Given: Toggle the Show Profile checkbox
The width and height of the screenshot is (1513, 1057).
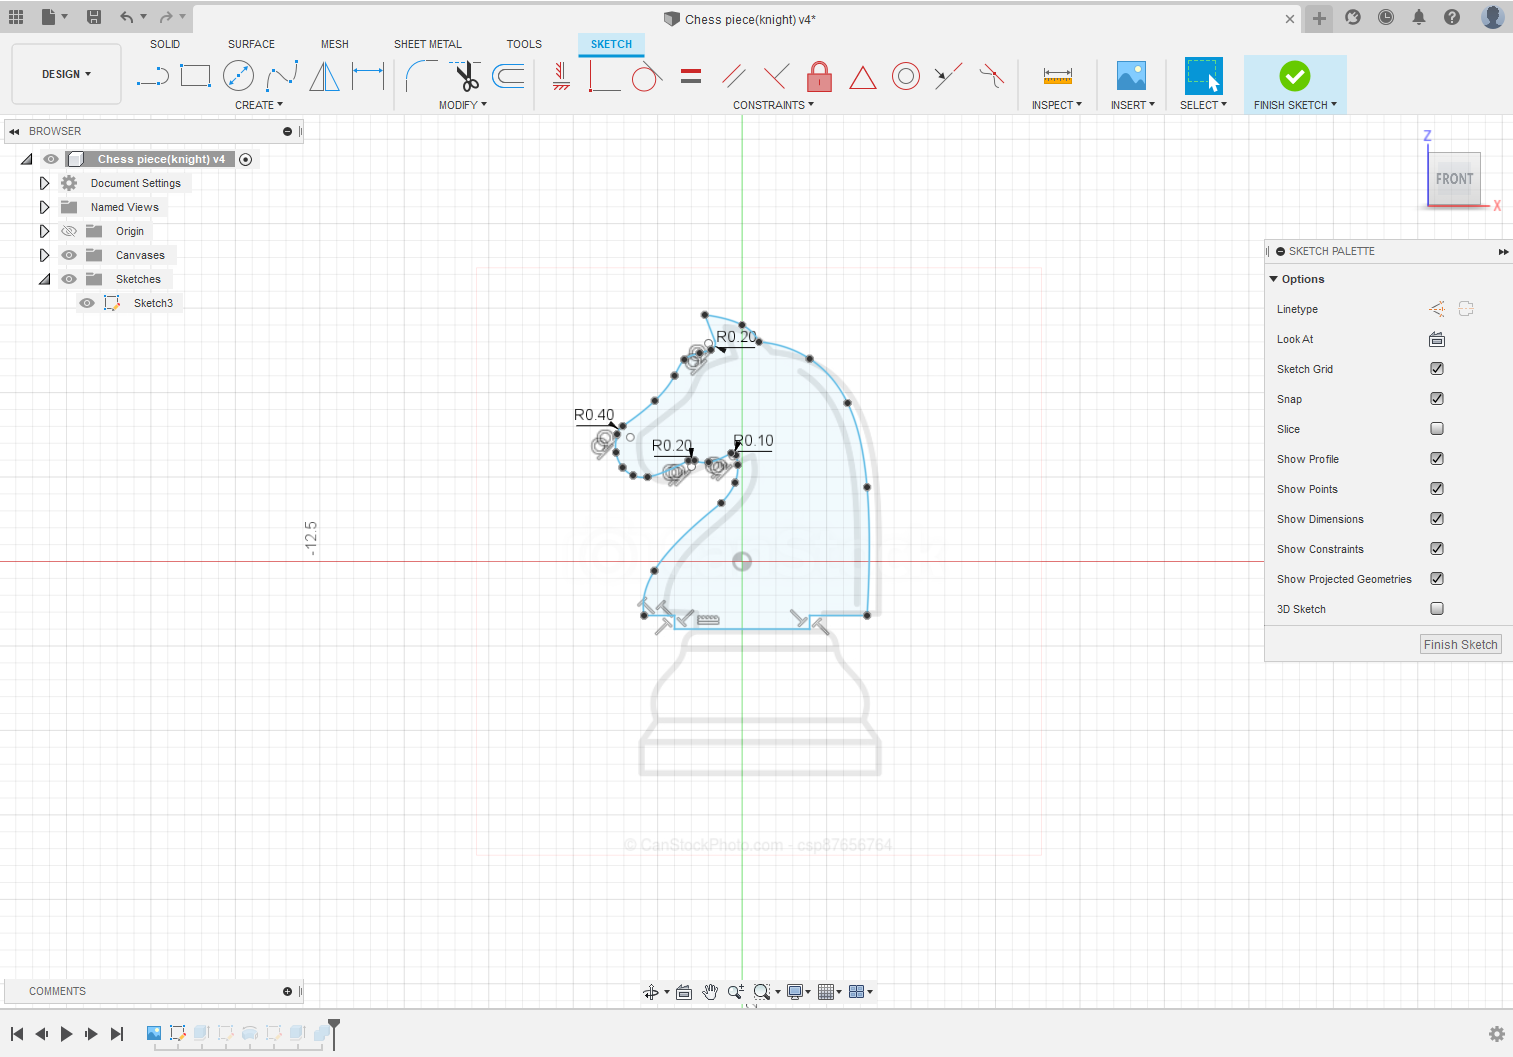Looking at the screenshot, I should click(1437, 459).
